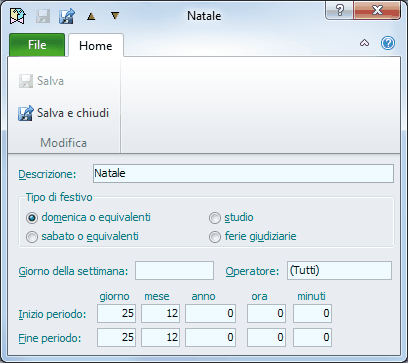Image resolution: width=408 pixels, height=363 pixels.
Task: Click Fine periodo giorno field
Action: [x=116, y=337]
